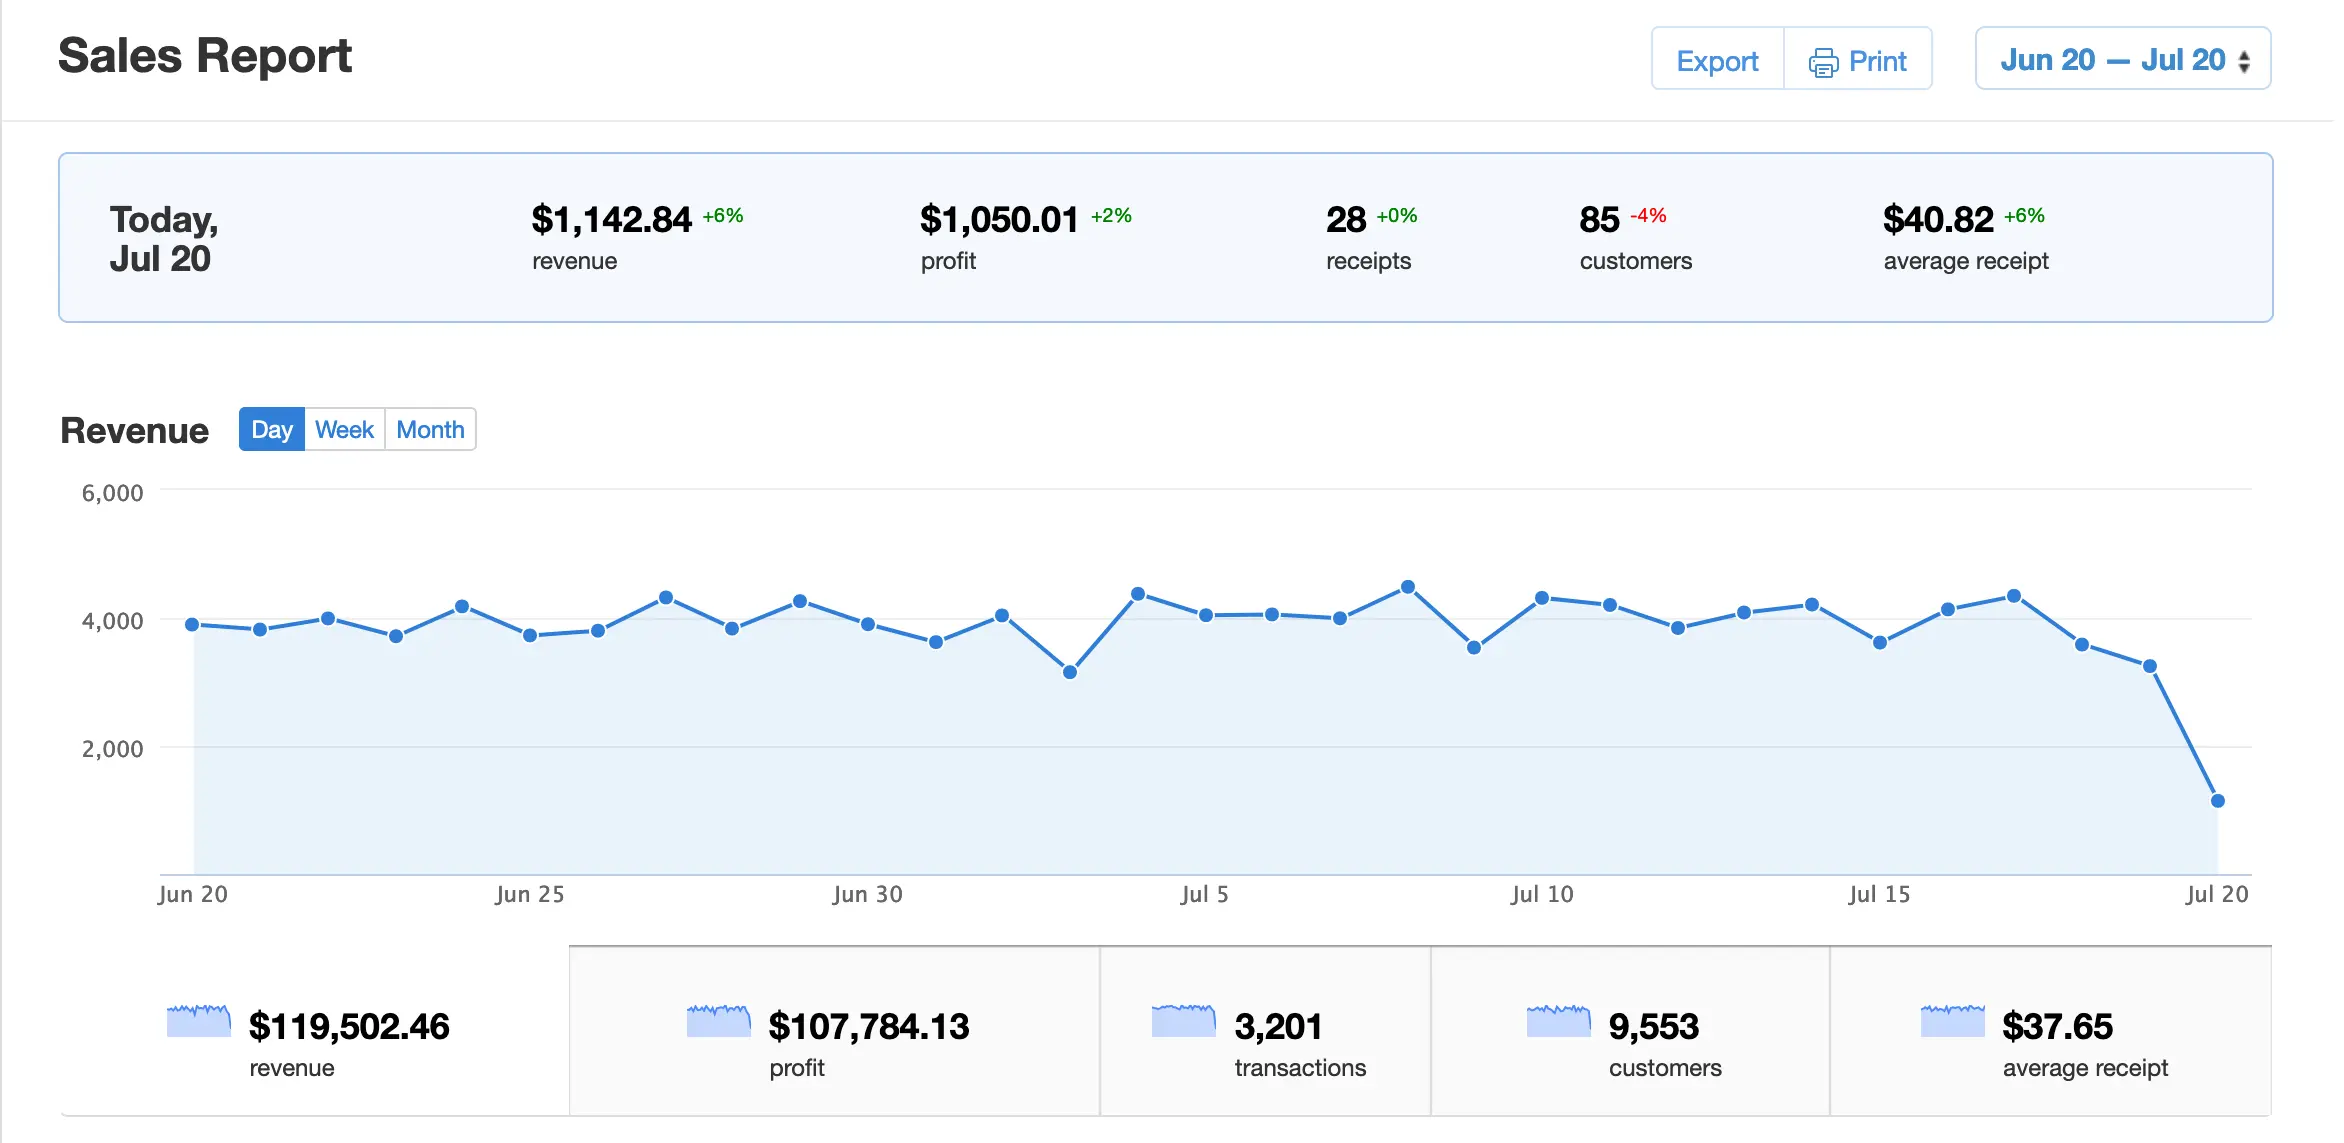Click the revenue sparkline icon
2344x1143 pixels.
click(201, 1022)
